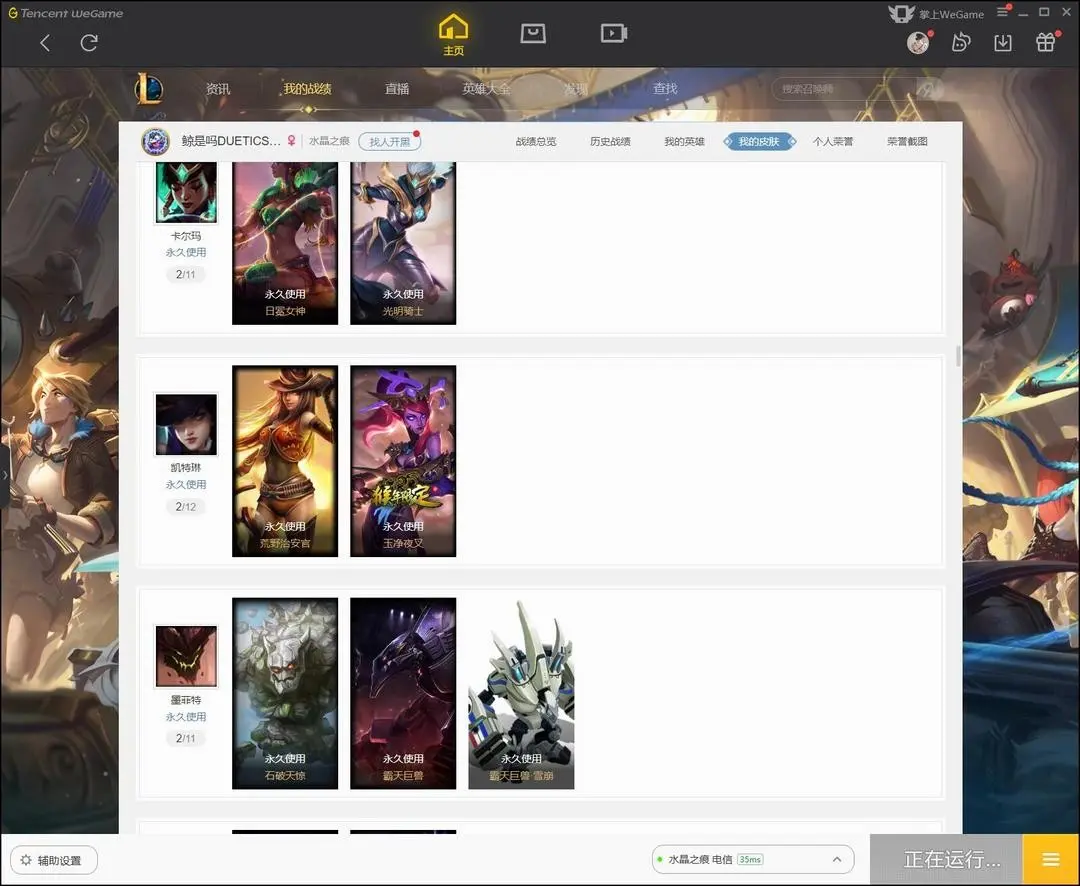Click the skin list vertical scrollbar
This screenshot has height=886, width=1080.
958,356
